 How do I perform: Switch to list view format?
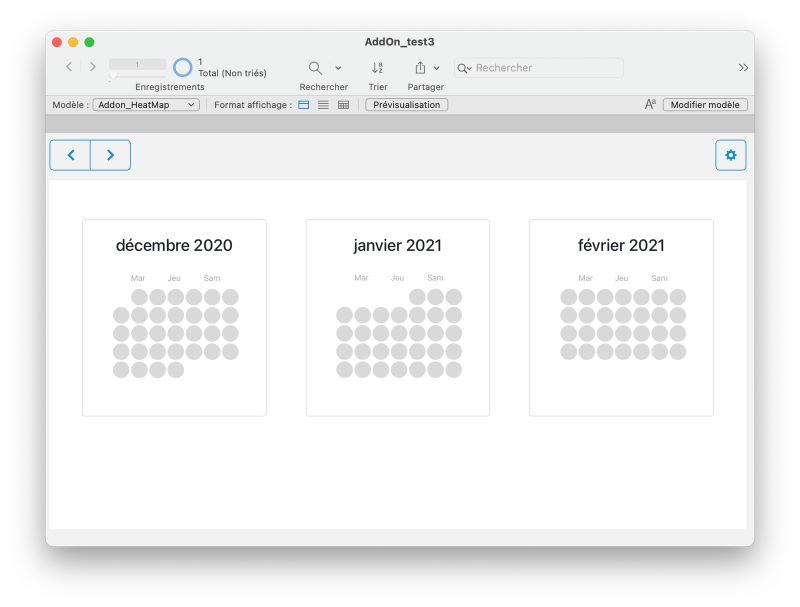point(323,105)
